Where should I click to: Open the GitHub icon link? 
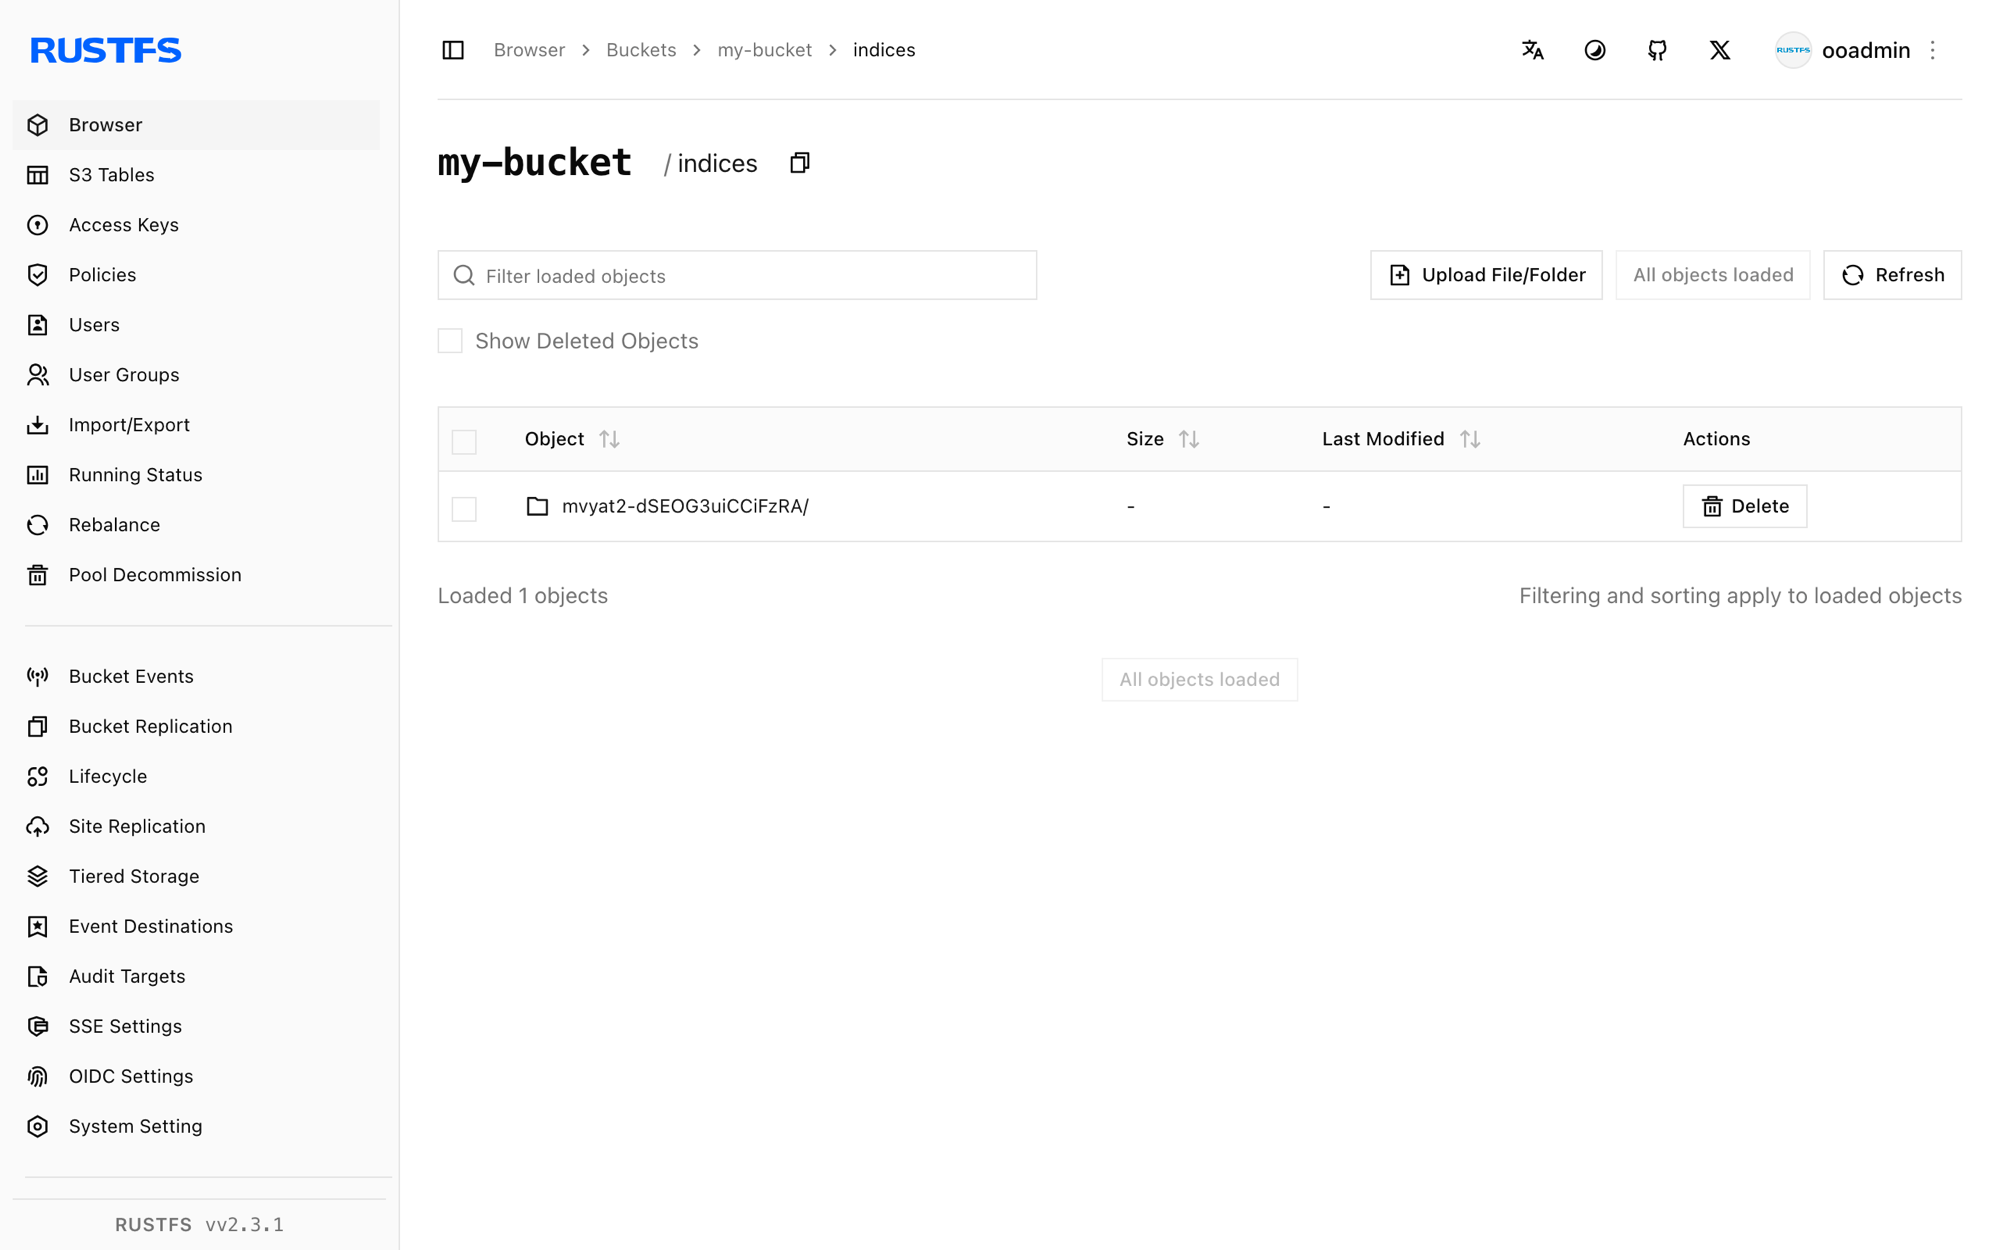tap(1657, 50)
